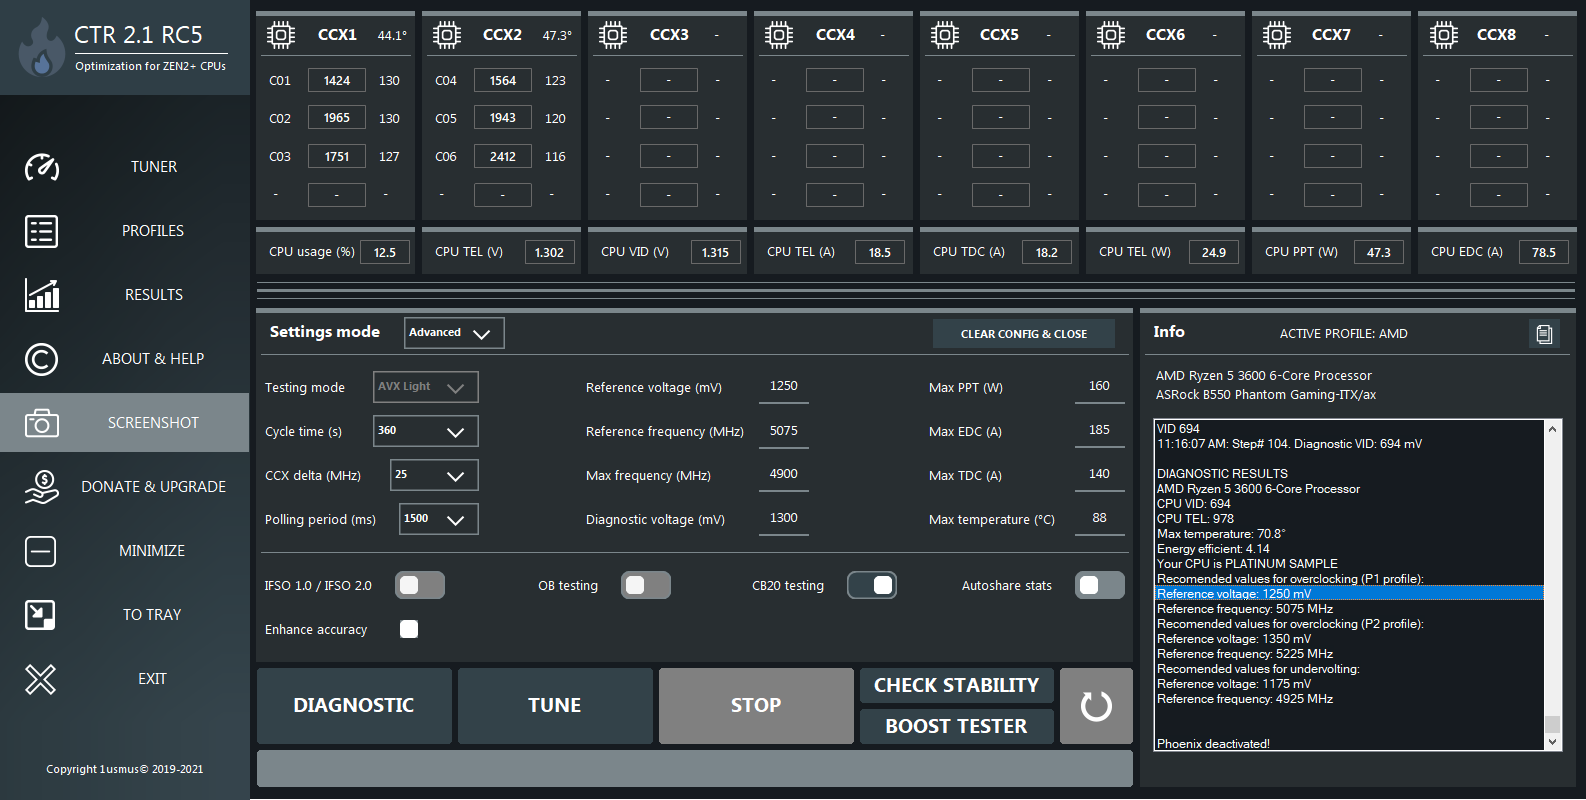Check the Enhance accuracy checkbox

(409, 629)
